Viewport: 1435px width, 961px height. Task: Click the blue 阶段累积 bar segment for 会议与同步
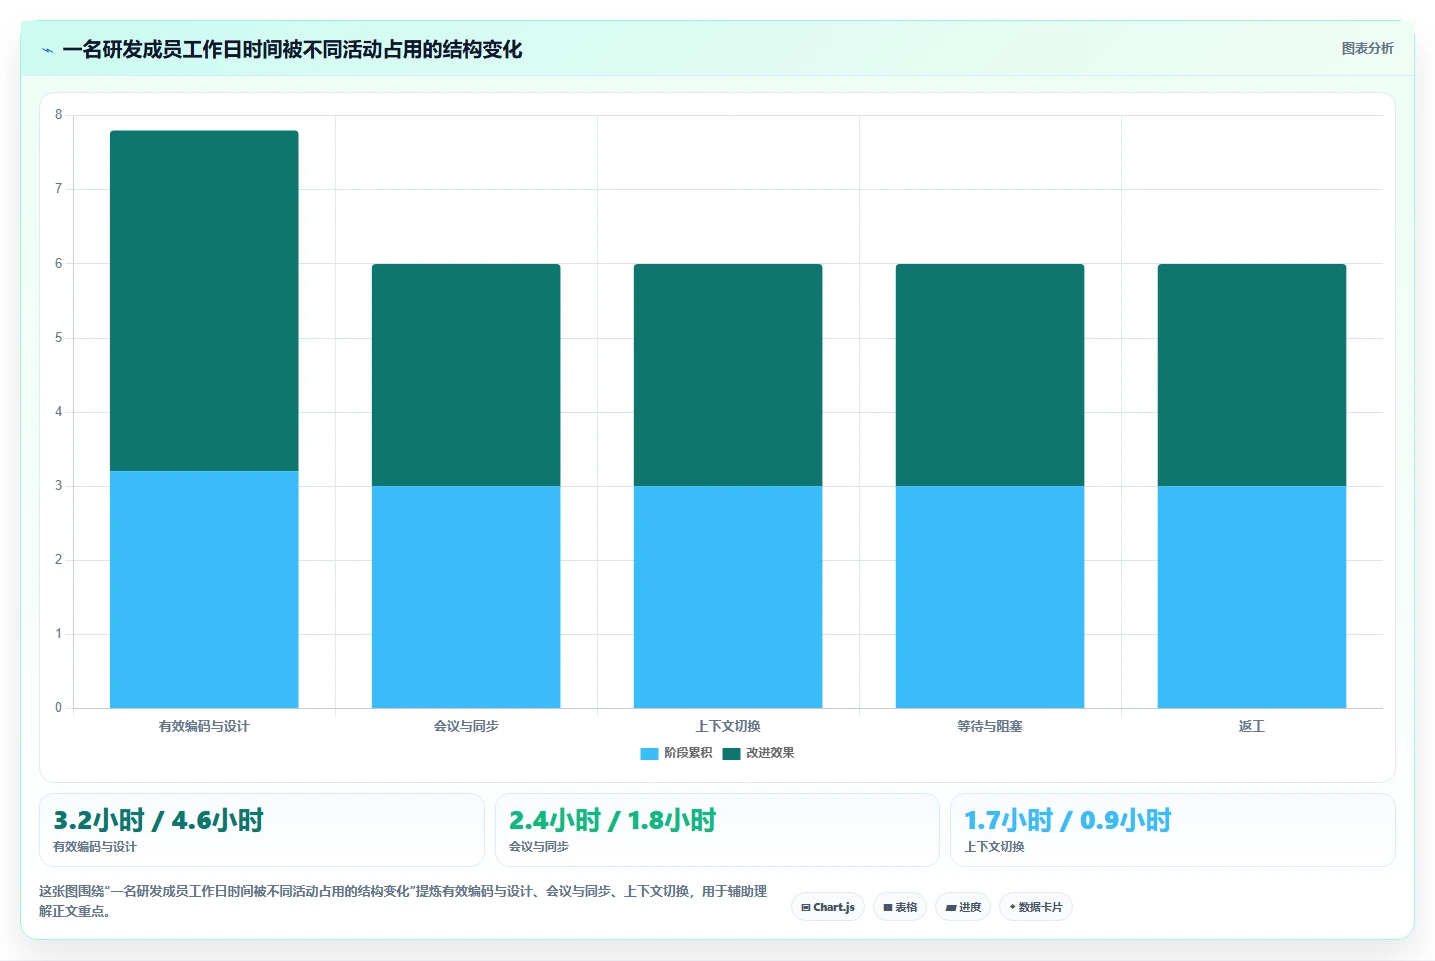(466, 597)
